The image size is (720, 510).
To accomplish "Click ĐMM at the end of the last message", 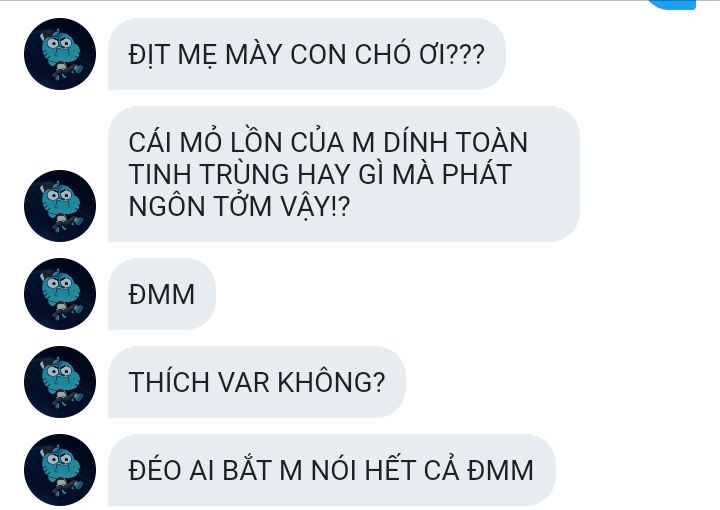I will (x=501, y=471).
